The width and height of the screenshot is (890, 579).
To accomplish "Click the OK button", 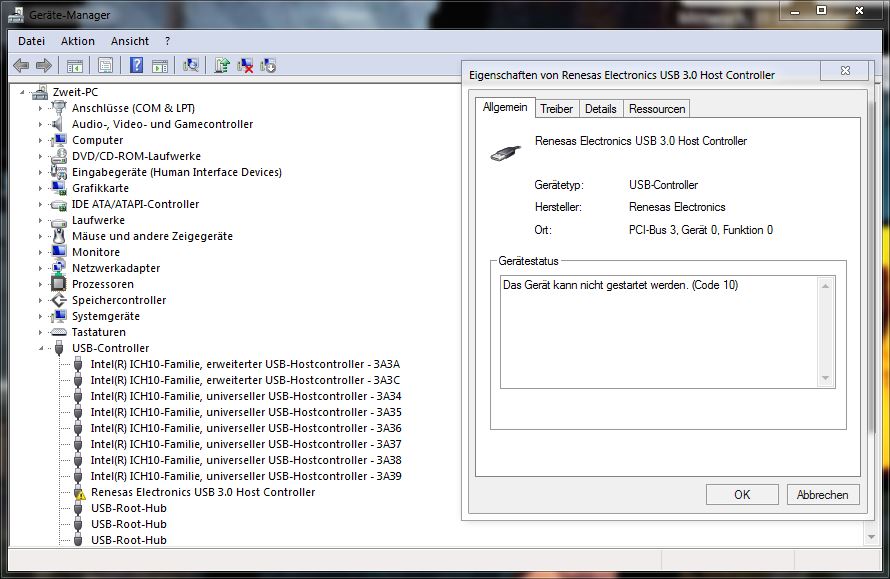I will 742,494.
